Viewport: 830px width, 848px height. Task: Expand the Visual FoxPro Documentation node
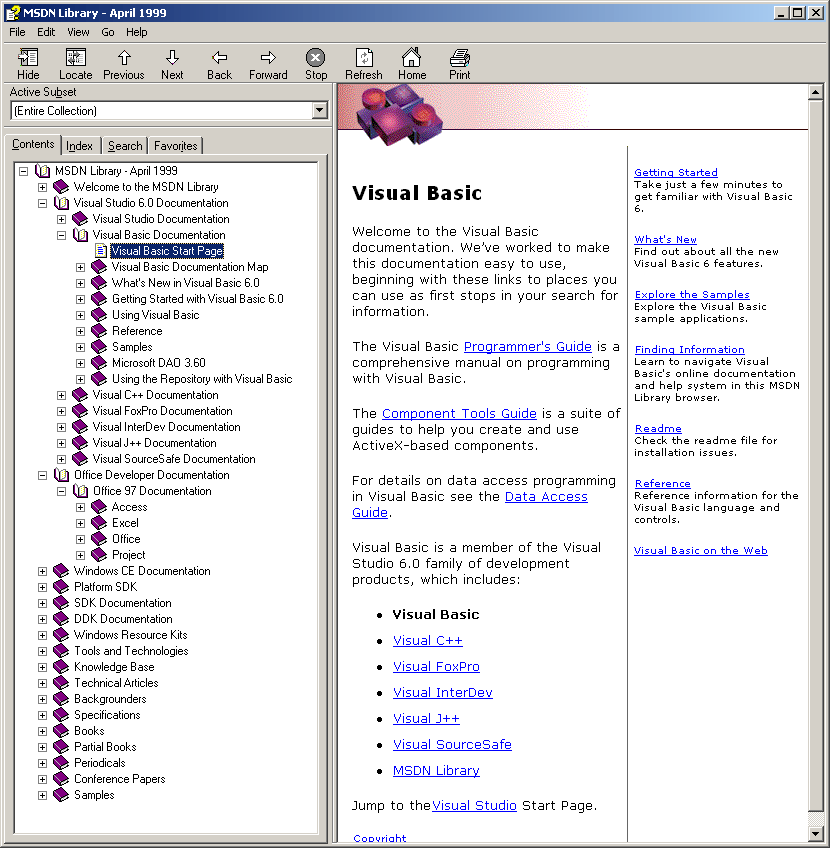pos(62,411)
